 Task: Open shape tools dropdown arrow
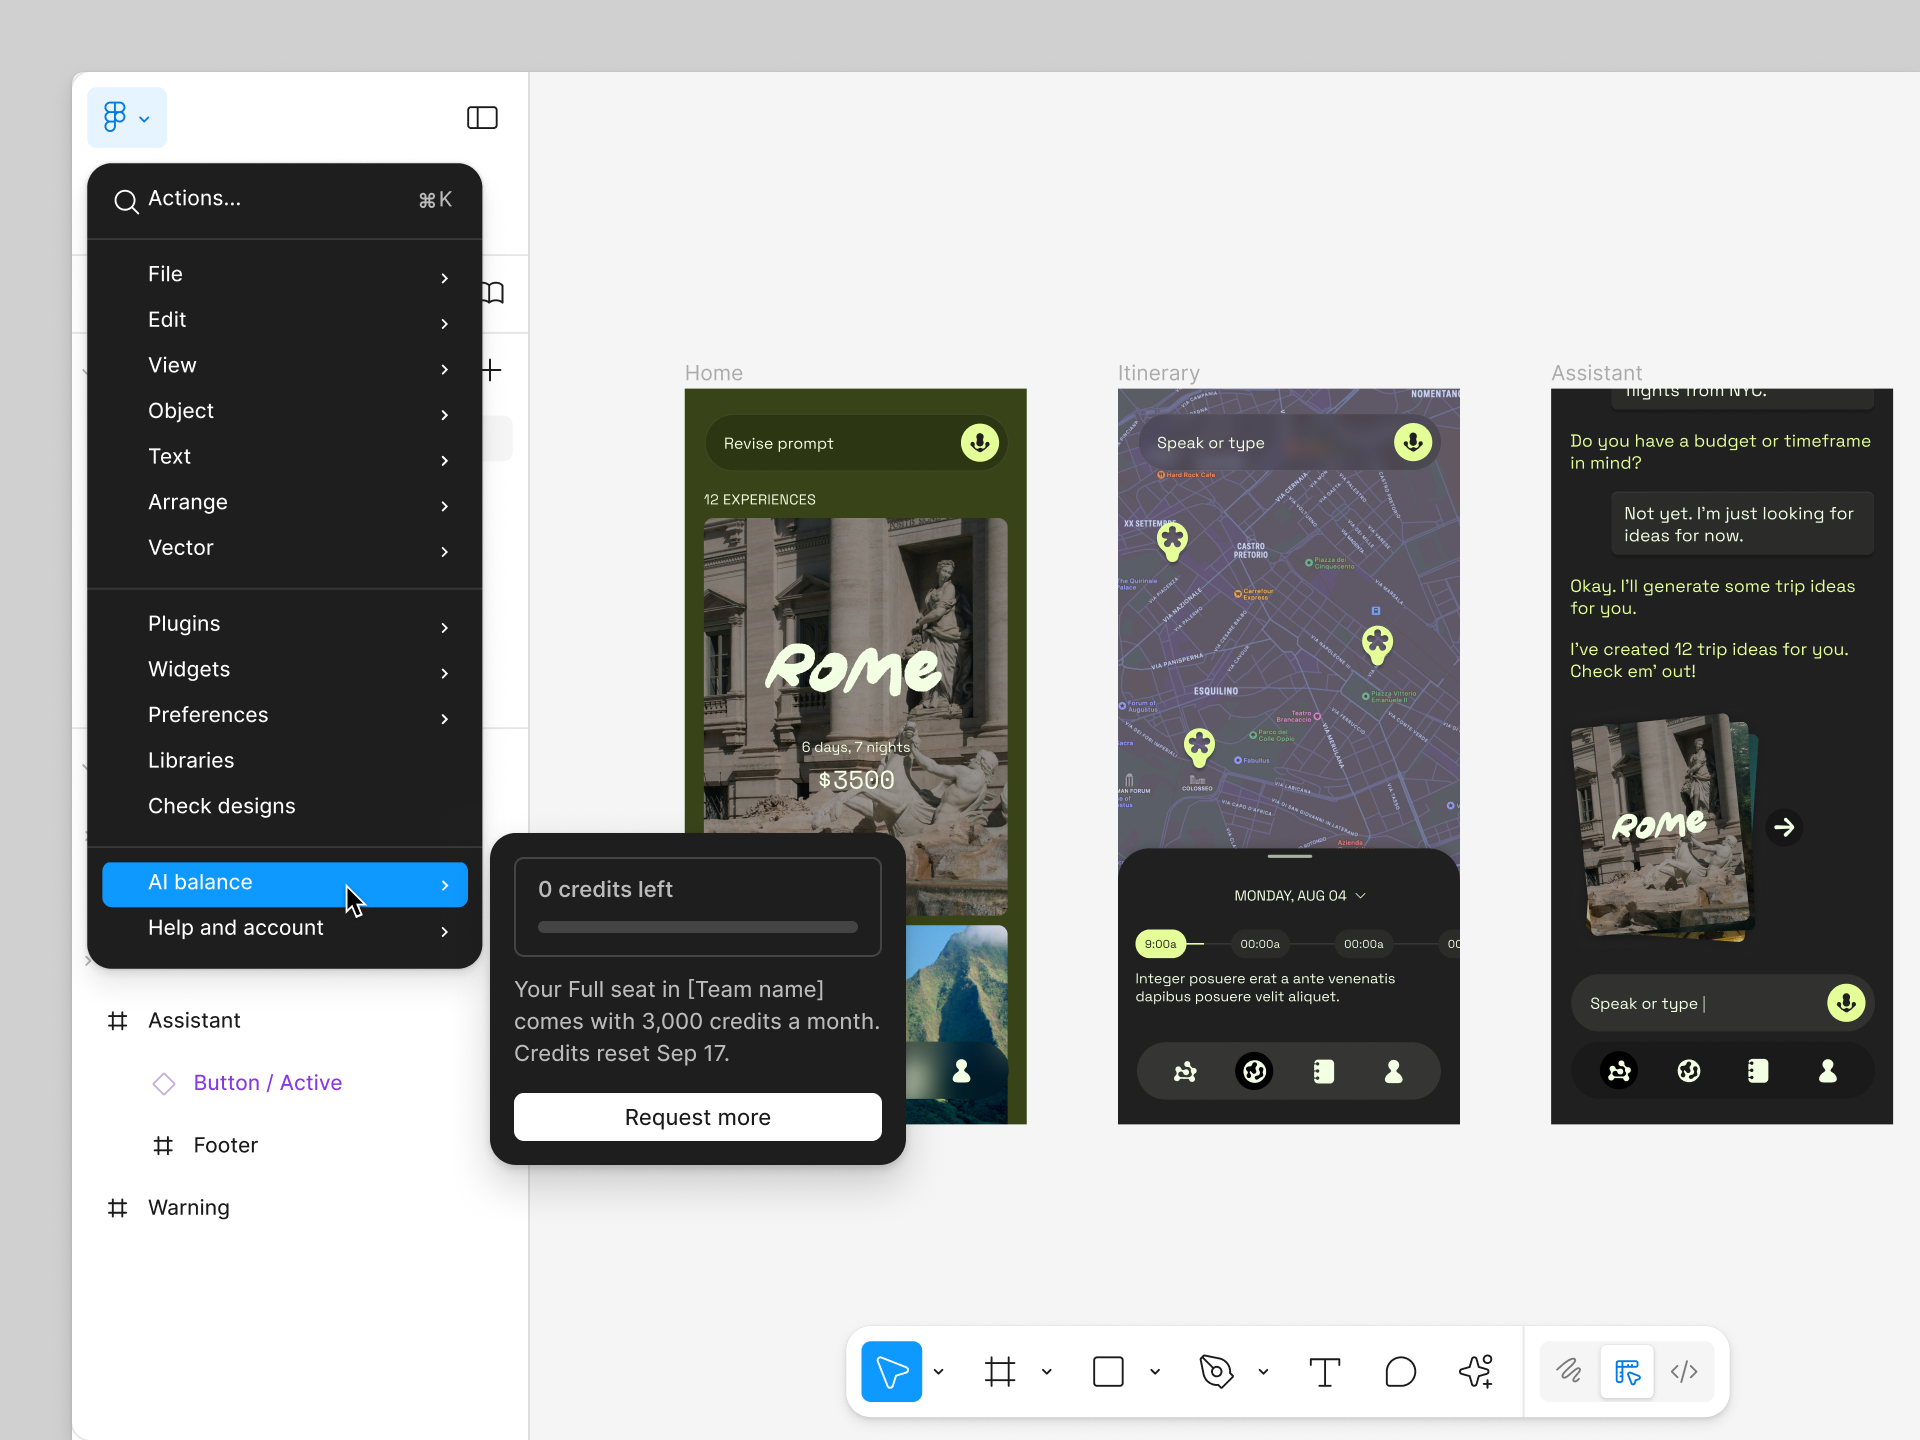click(1155, 1372)
